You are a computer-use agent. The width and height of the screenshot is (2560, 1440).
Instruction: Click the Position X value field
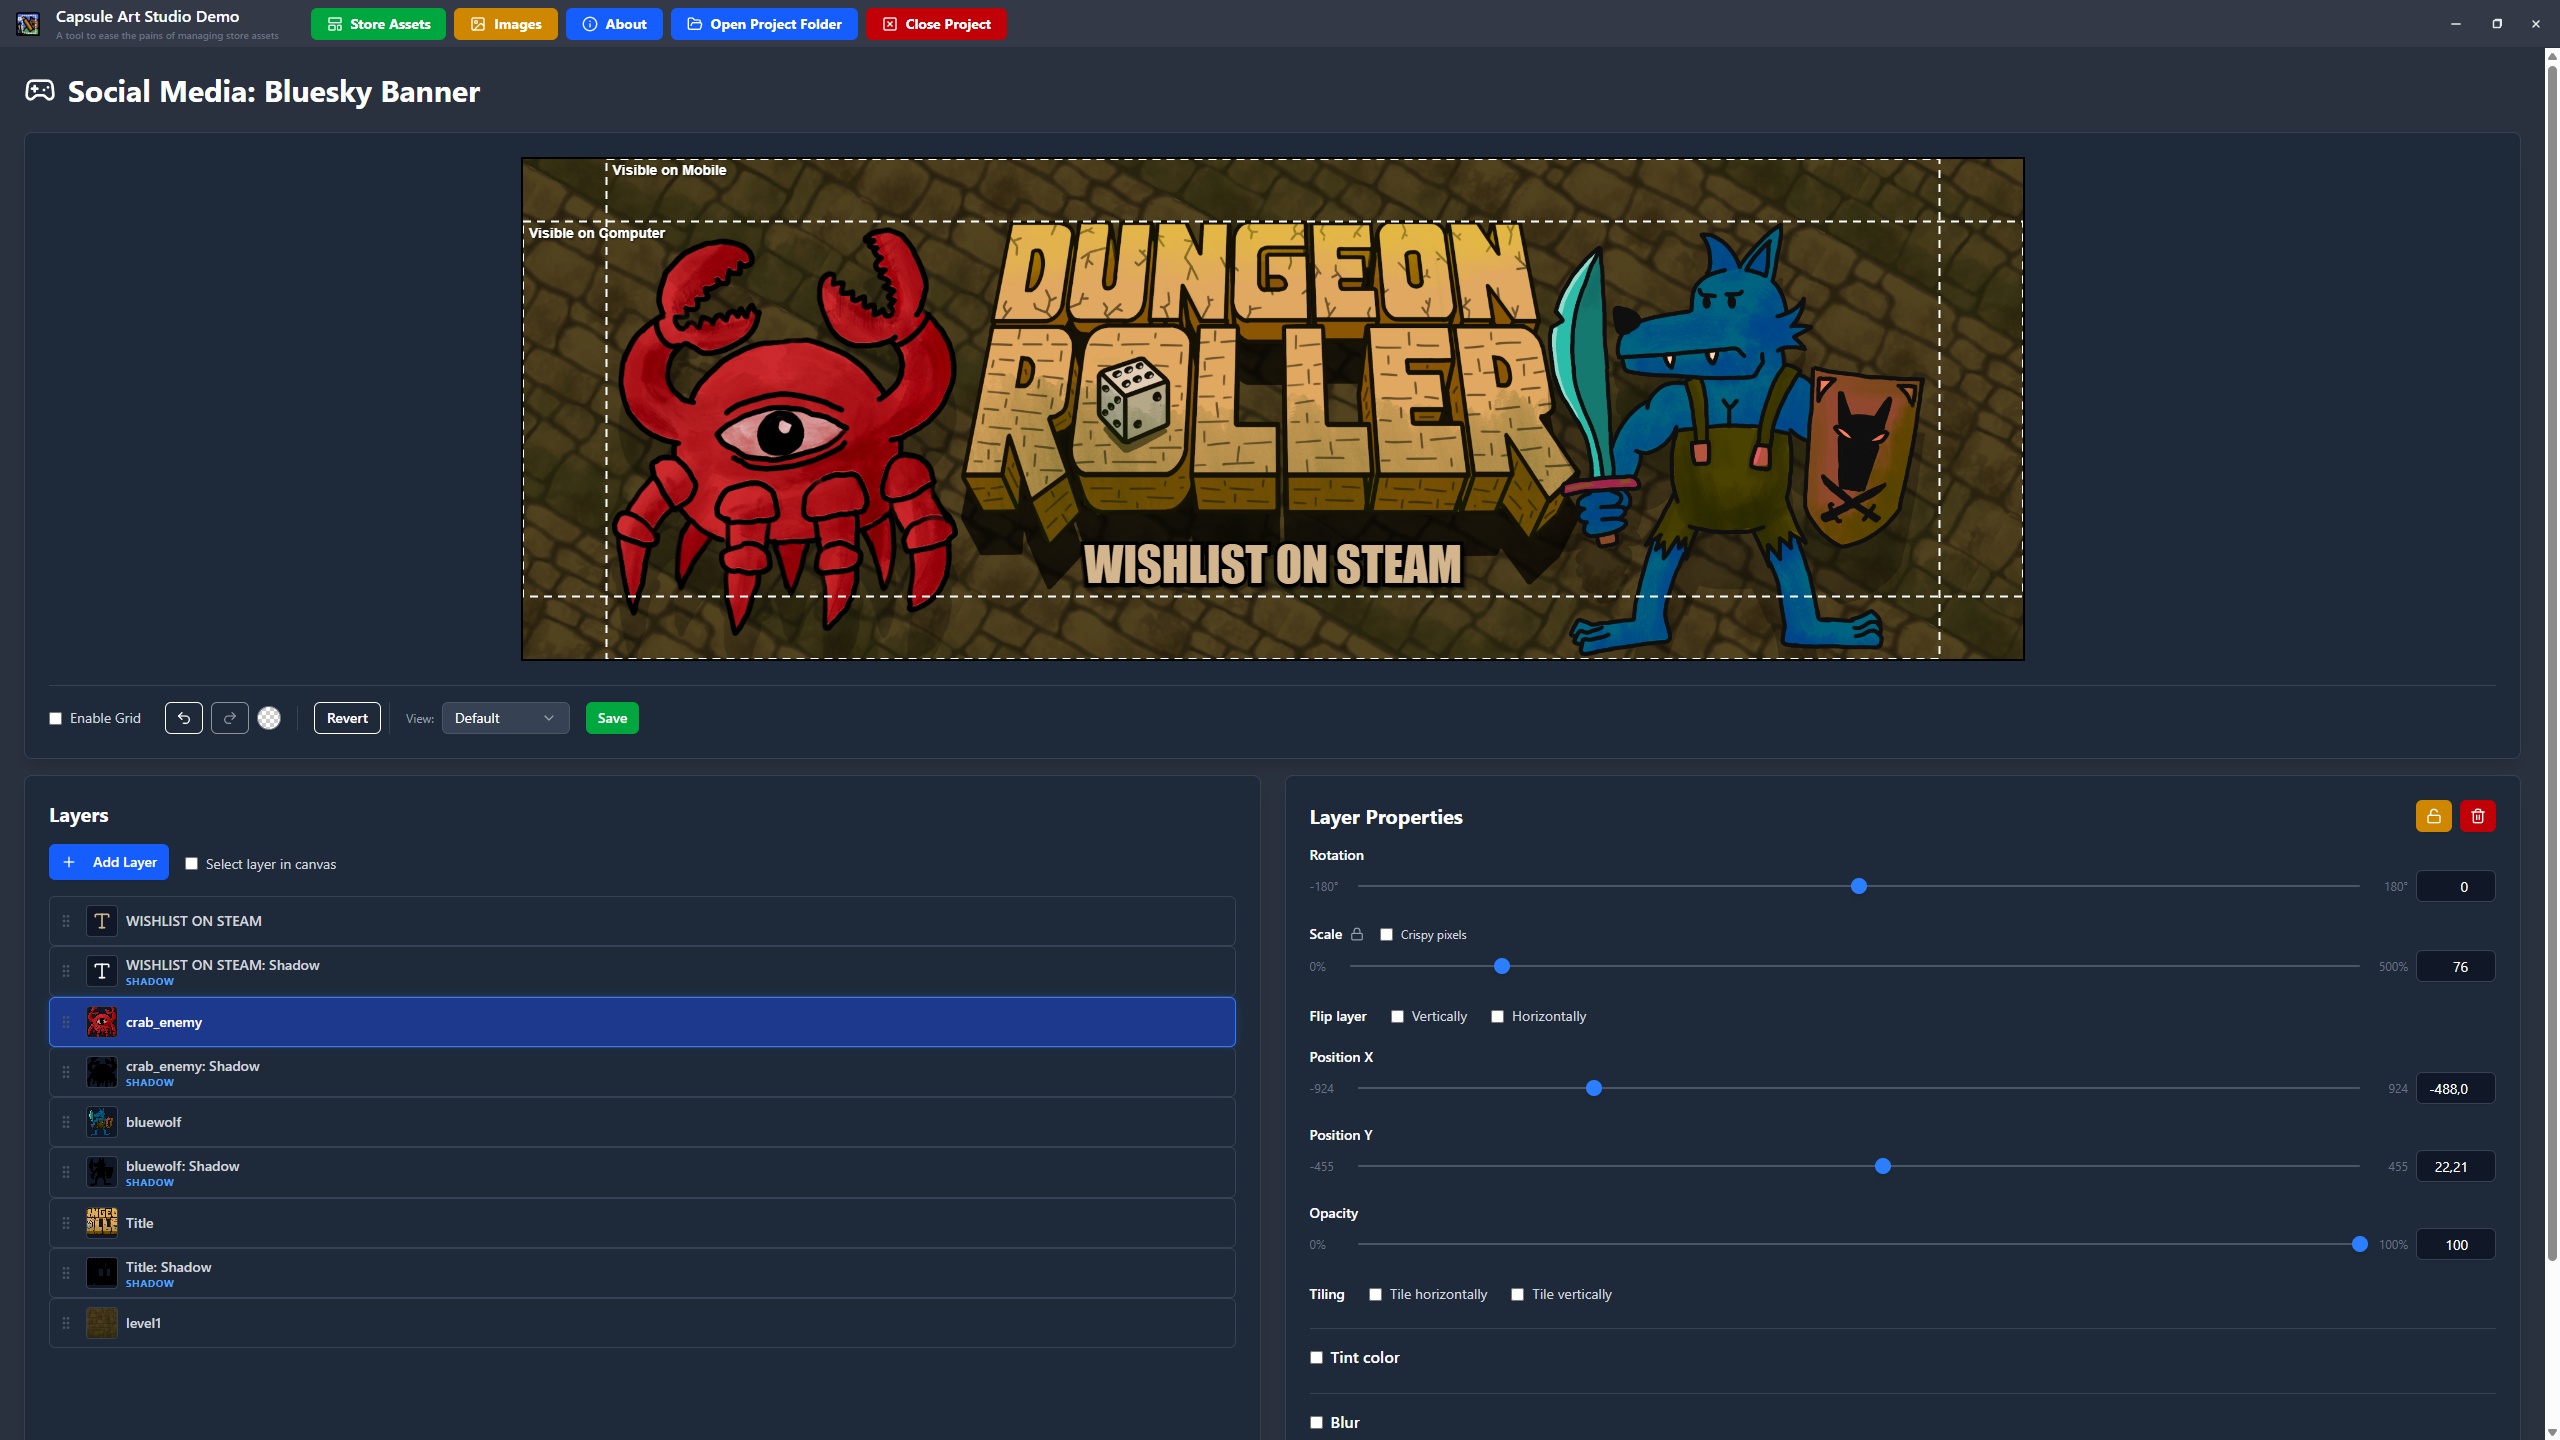[x=2455, y=1088]
